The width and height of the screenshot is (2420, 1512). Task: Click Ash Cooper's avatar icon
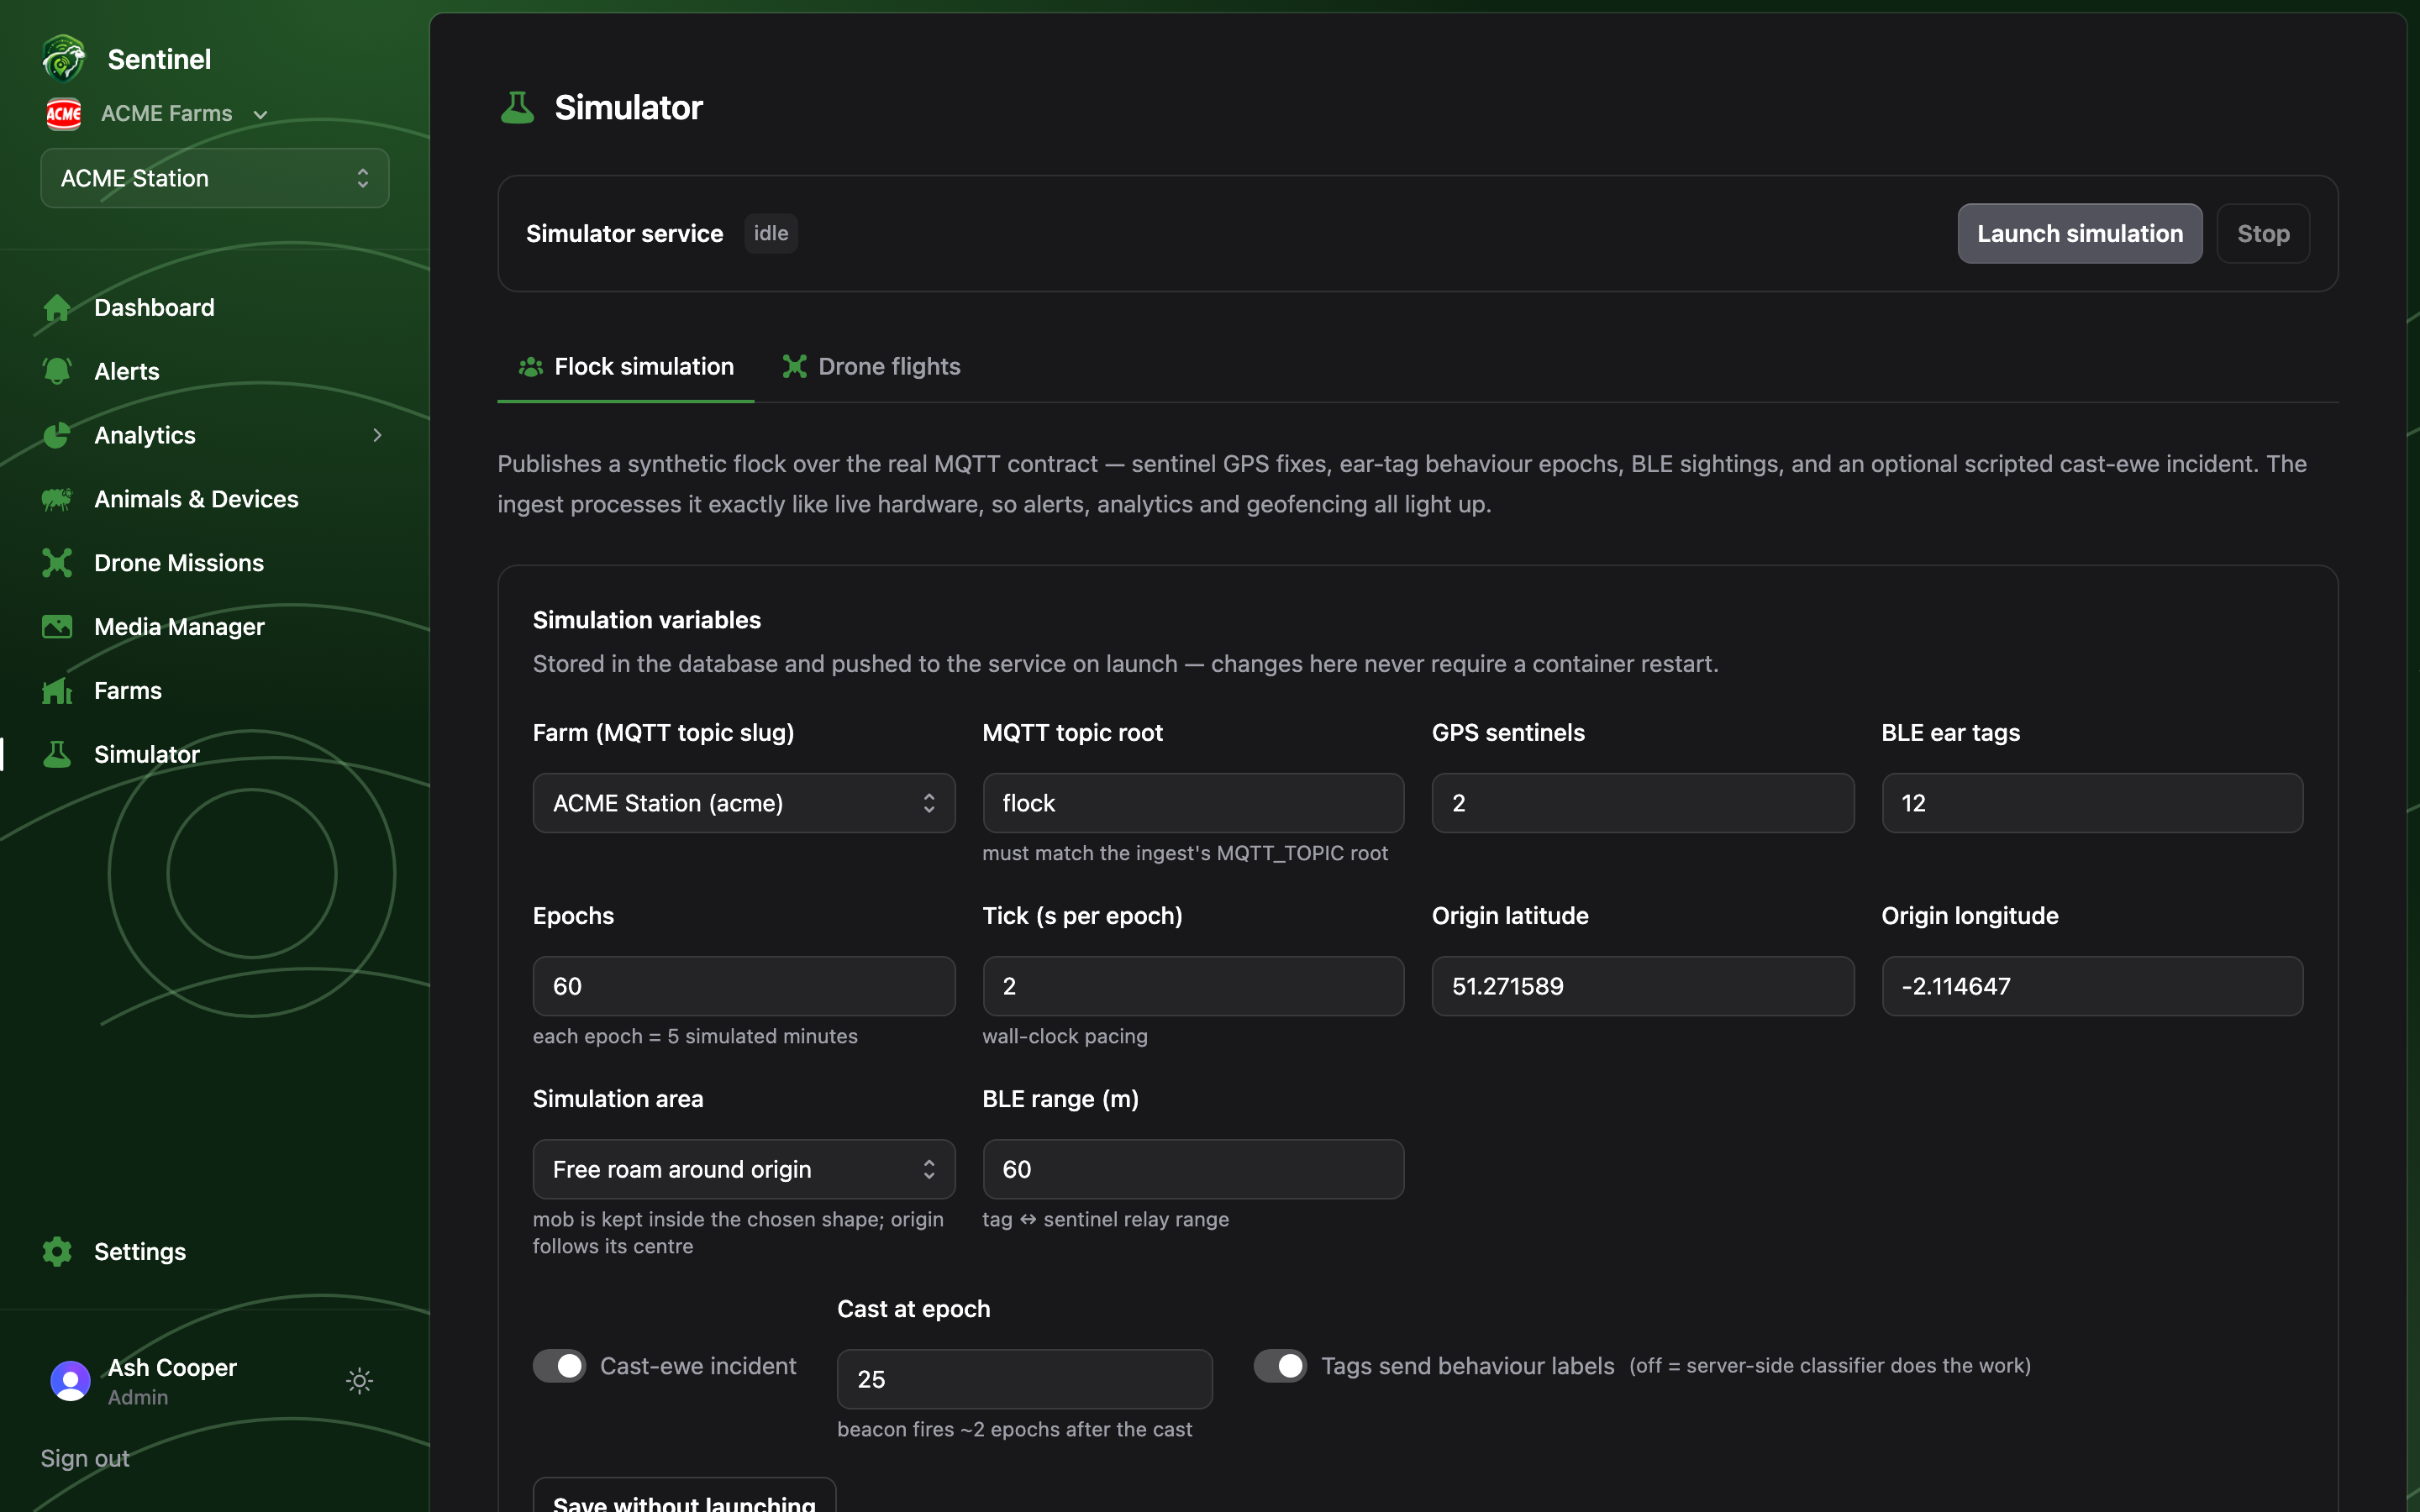70,1381
